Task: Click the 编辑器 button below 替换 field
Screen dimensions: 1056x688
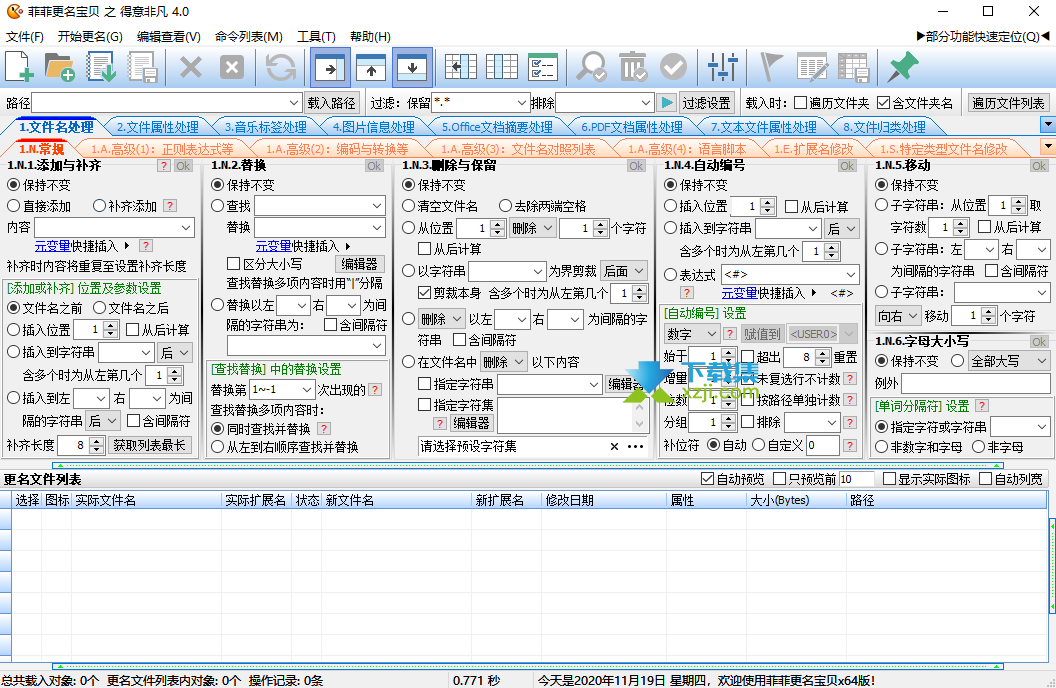Action: pos(359,264)
